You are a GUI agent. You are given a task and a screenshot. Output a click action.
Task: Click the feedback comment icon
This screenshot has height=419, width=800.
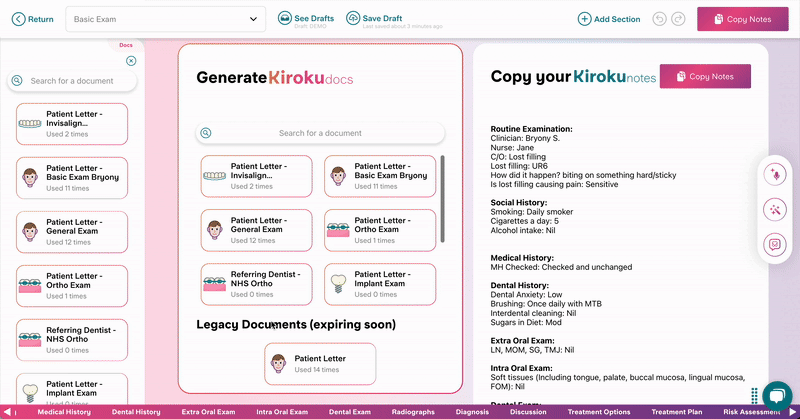[x=775, y=244]
